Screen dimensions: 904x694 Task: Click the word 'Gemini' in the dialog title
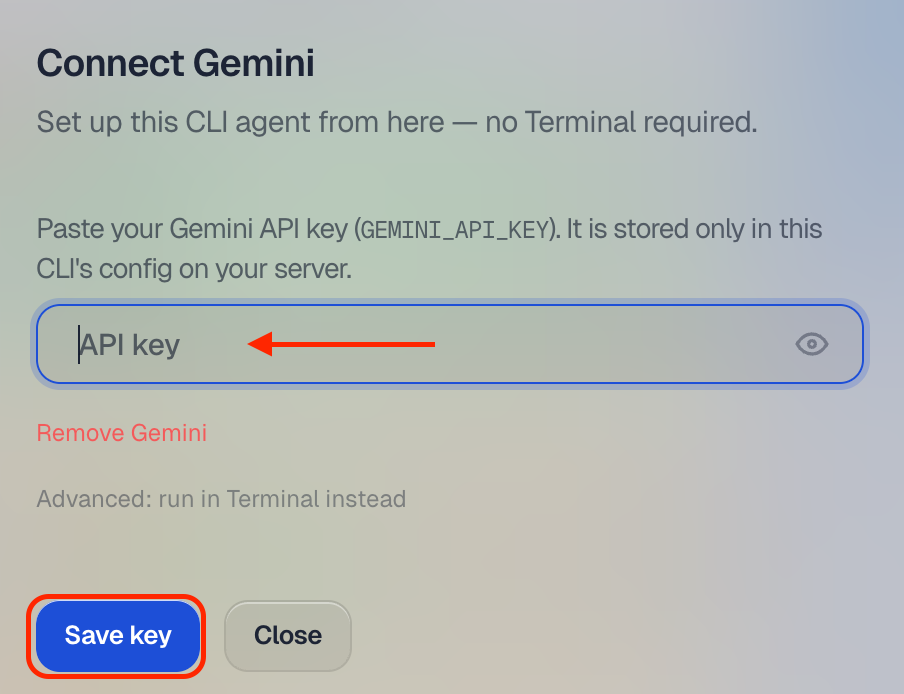click(x=254, y=62)
